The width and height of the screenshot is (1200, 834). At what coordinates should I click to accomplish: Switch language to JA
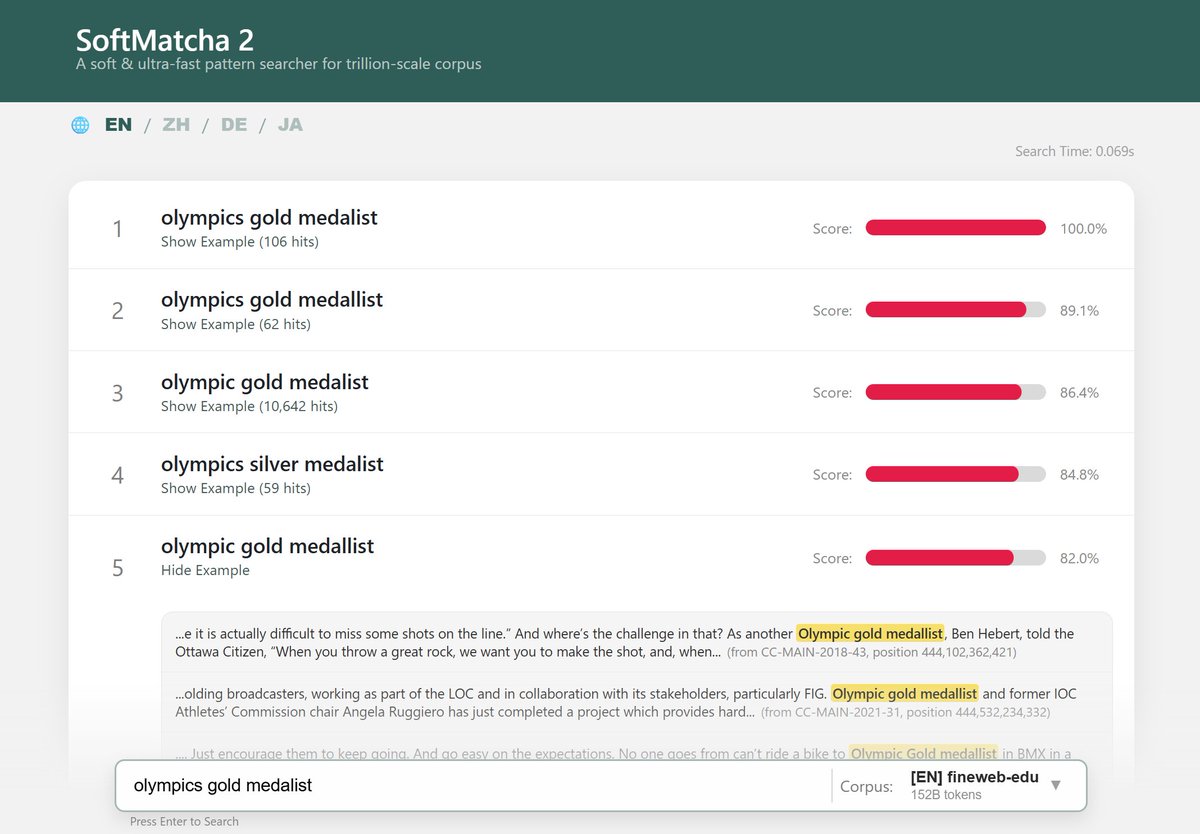[290, 125]
